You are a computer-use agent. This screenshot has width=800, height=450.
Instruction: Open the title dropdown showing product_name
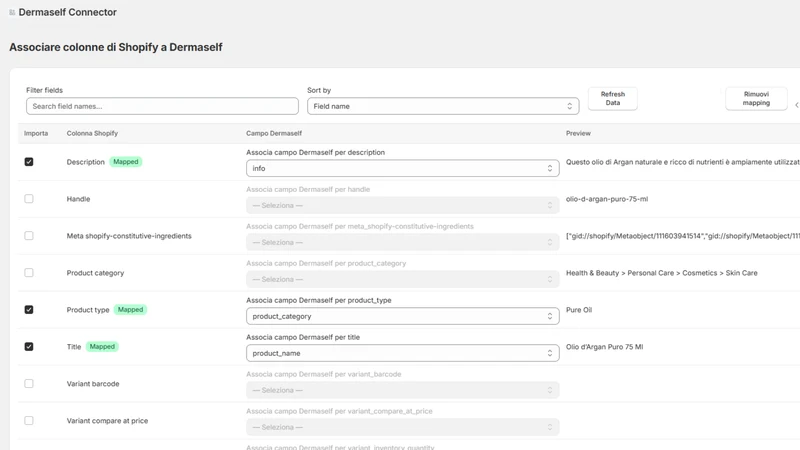403,353
